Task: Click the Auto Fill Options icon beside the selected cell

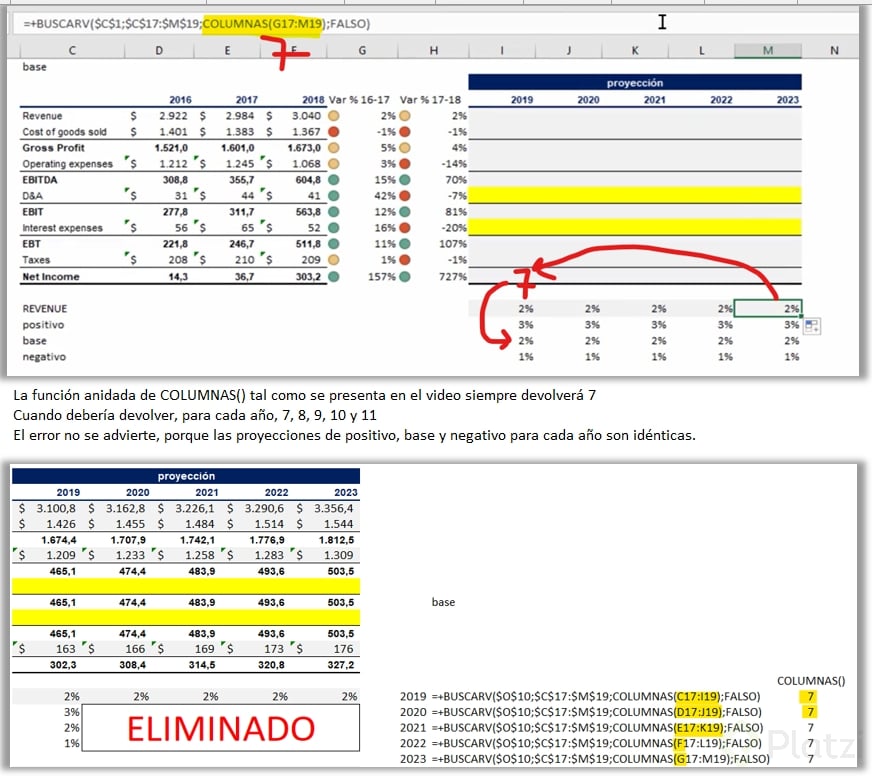Action: pos(812,326)
